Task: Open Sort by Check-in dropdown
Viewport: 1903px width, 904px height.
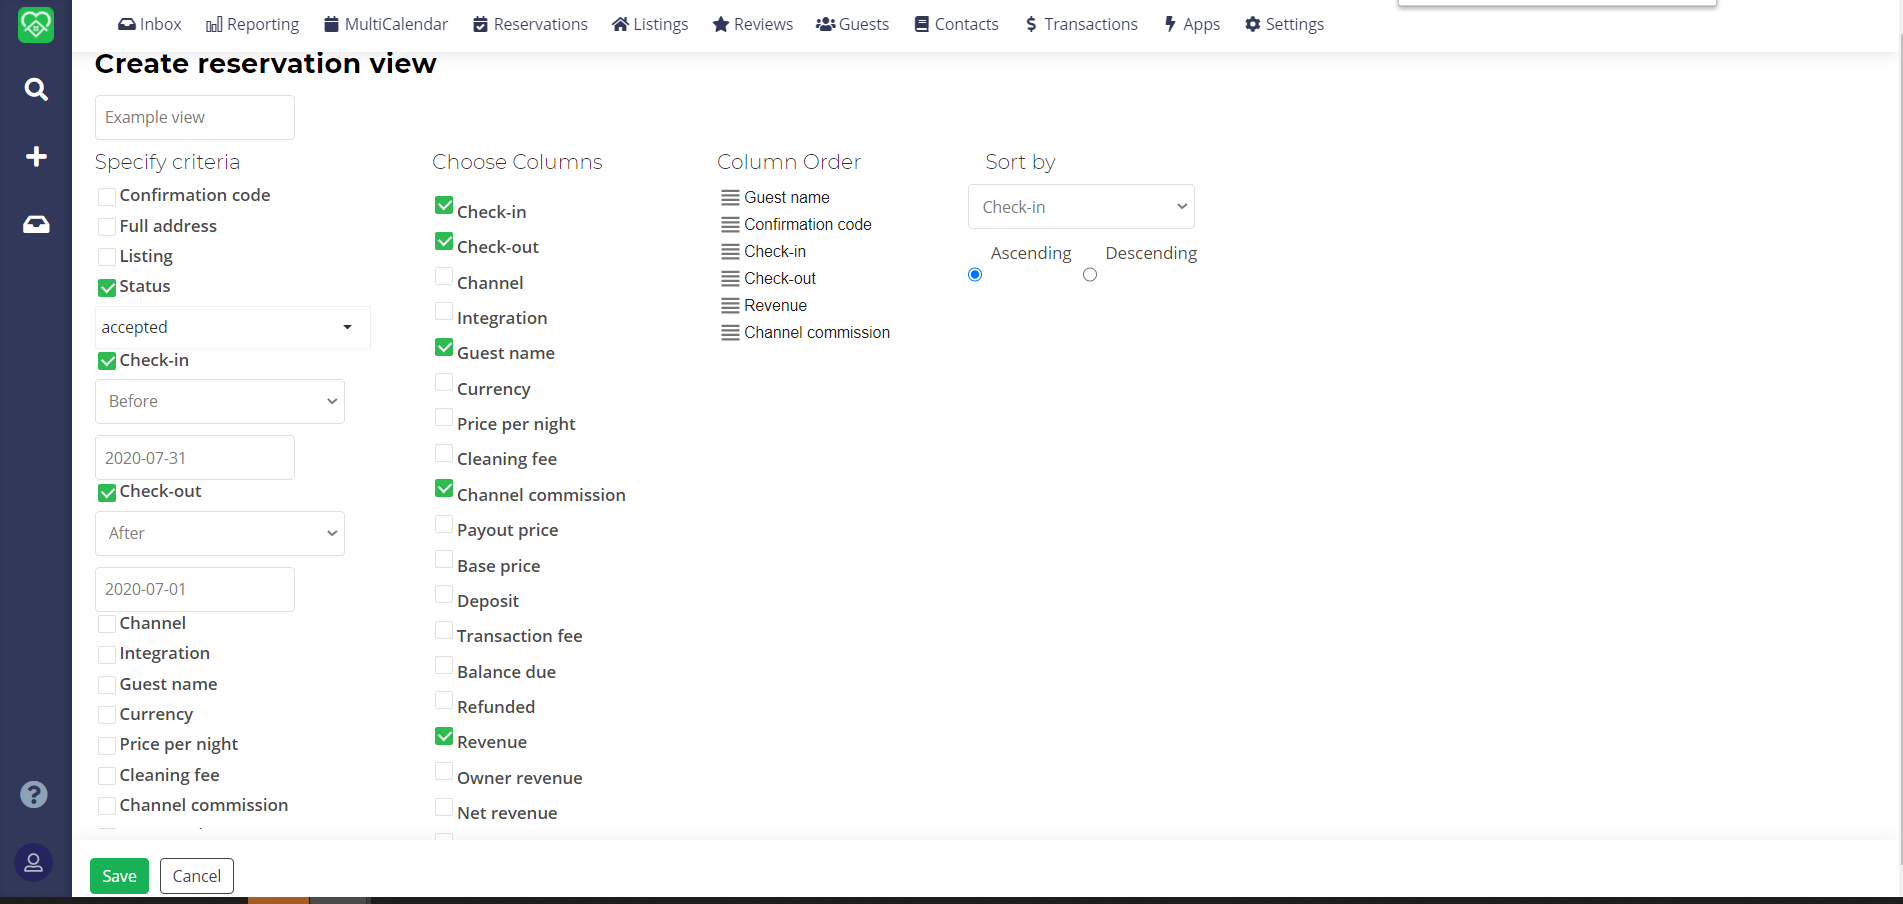Action: [1081, 207]
